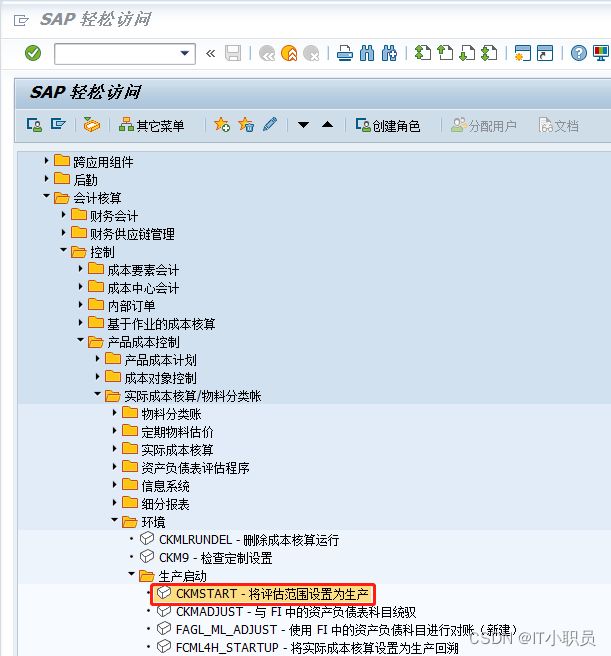Viewport: 611px width, 656px height.
Task: Open the Help question mark icon
Action: pyautogui.click(x=579, y=53)
